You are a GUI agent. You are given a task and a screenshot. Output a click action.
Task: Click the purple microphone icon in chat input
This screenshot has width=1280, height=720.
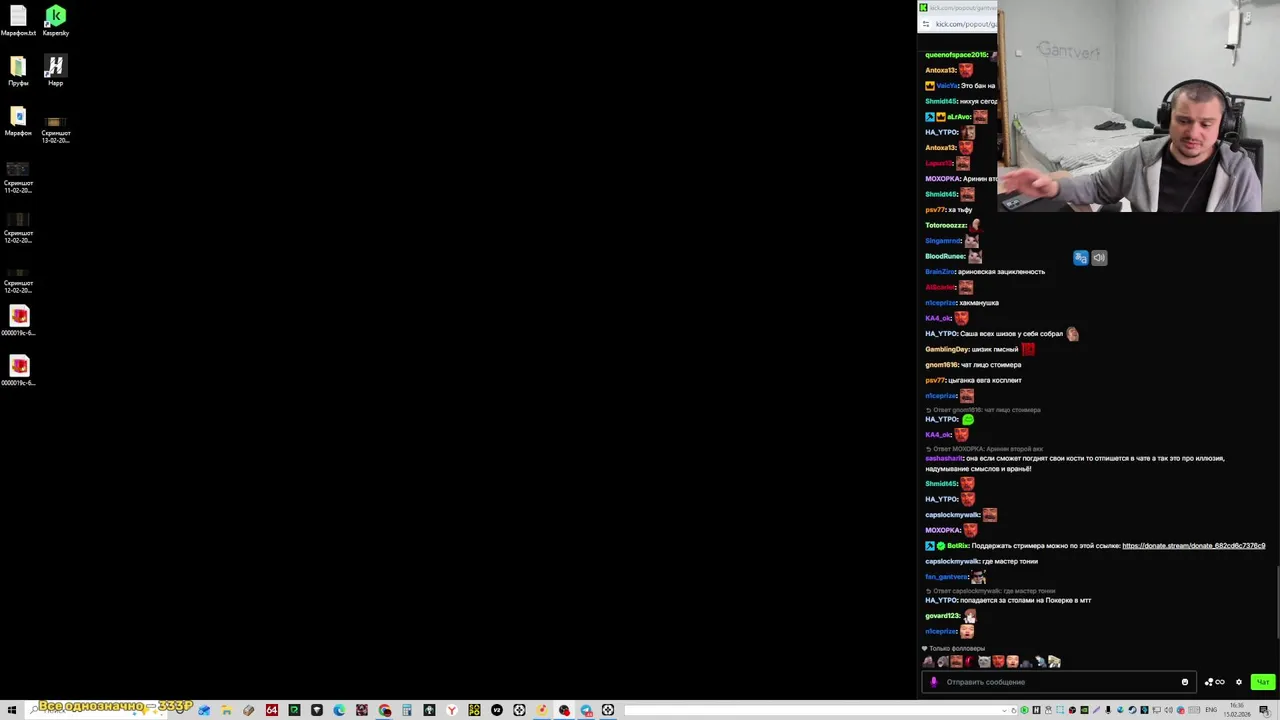(934, 682)
